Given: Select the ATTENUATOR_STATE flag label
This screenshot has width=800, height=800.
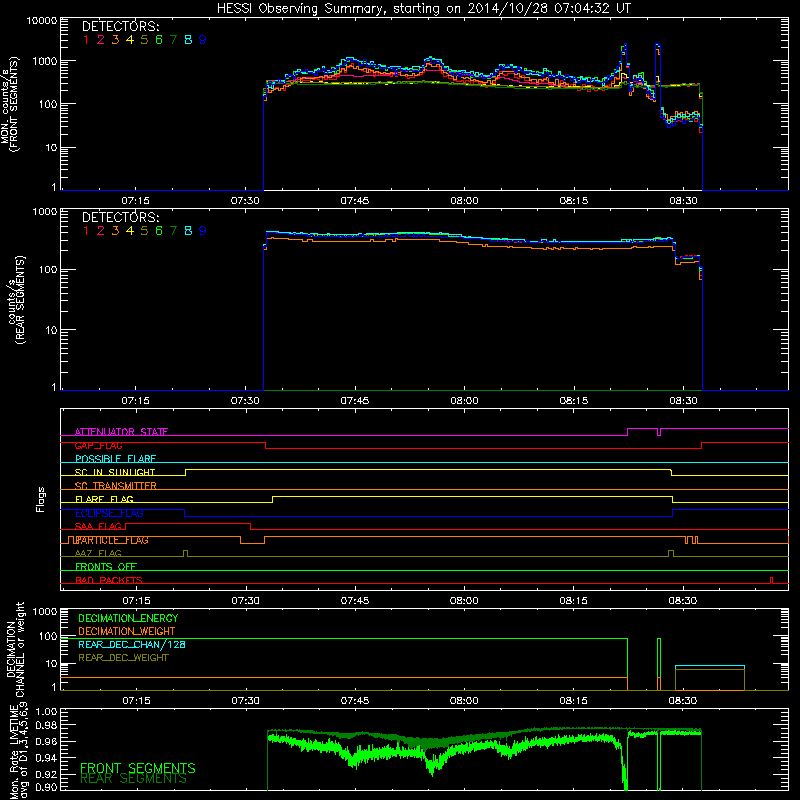Looking at the screenshot, I should 121,432.
